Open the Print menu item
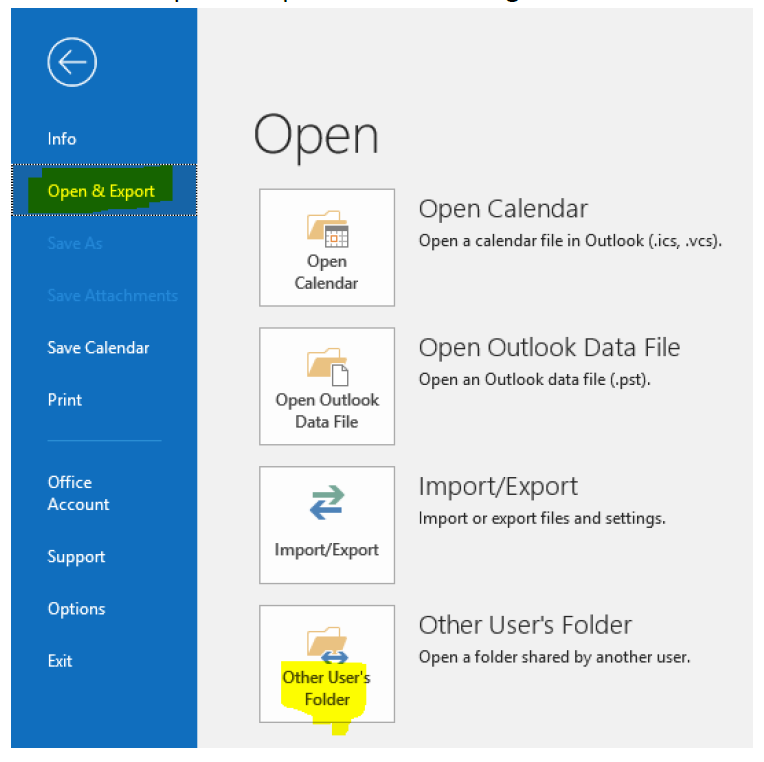The image size is (764, 762). (x=65, y=400)
